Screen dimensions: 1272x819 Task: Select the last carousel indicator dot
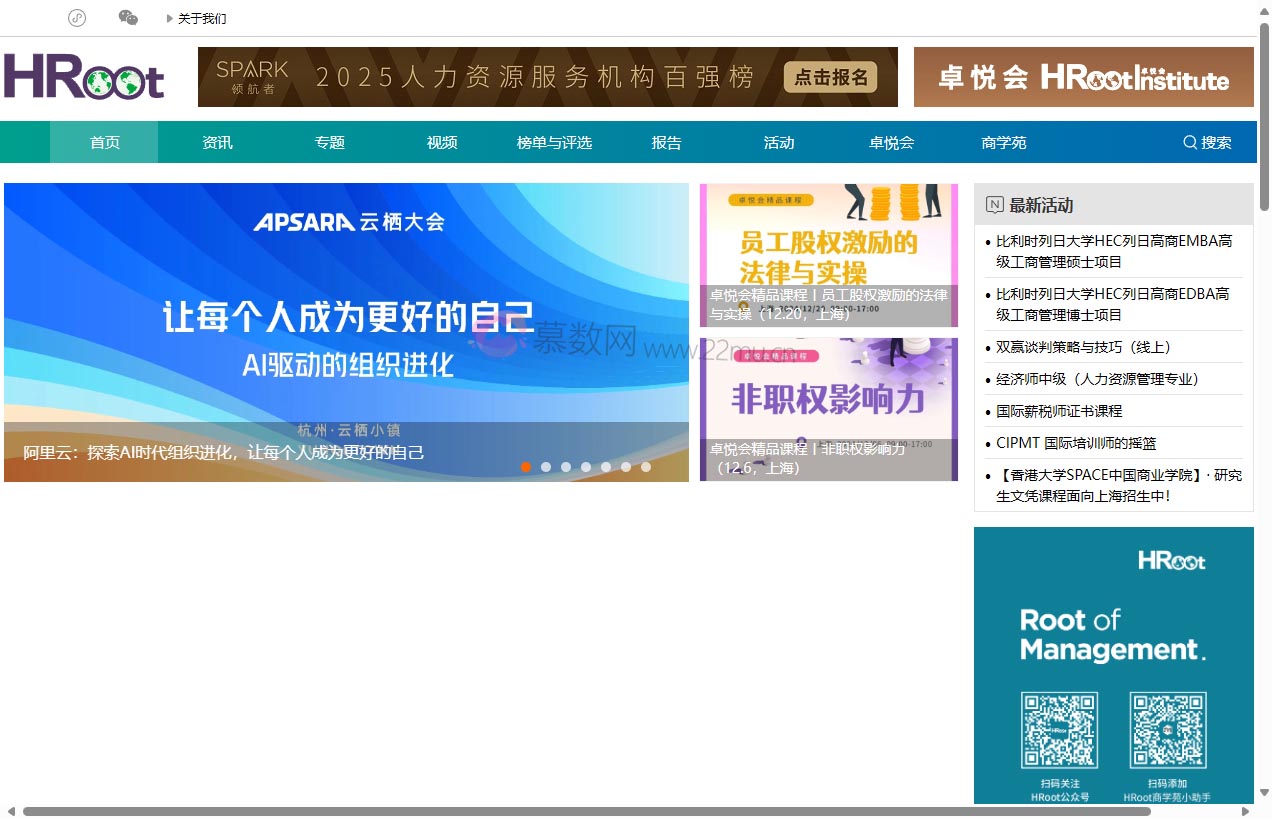pos(646,467)
